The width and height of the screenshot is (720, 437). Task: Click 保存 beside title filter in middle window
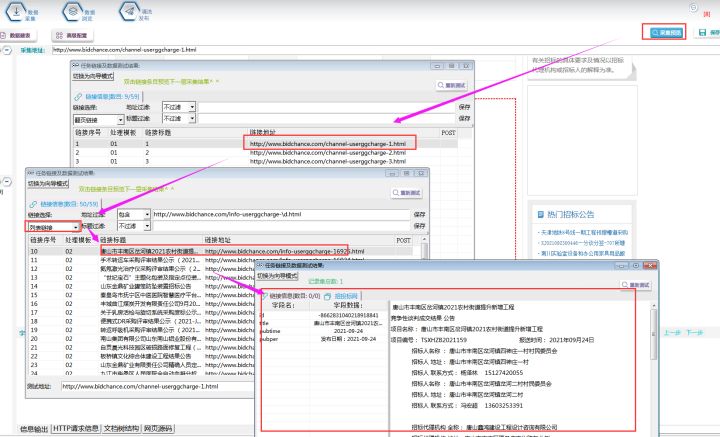(419, 226)
